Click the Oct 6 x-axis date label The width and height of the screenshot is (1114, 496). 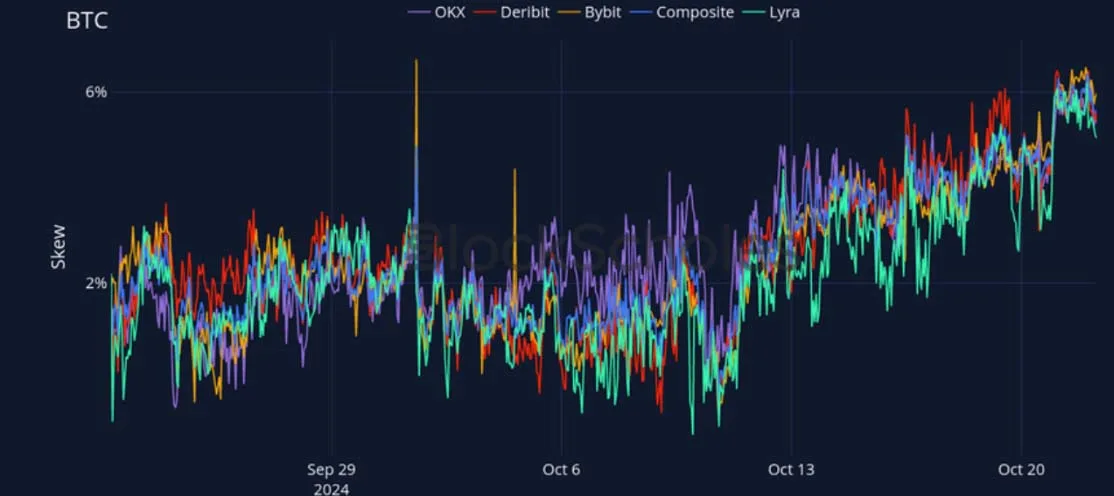coord(561,470)
